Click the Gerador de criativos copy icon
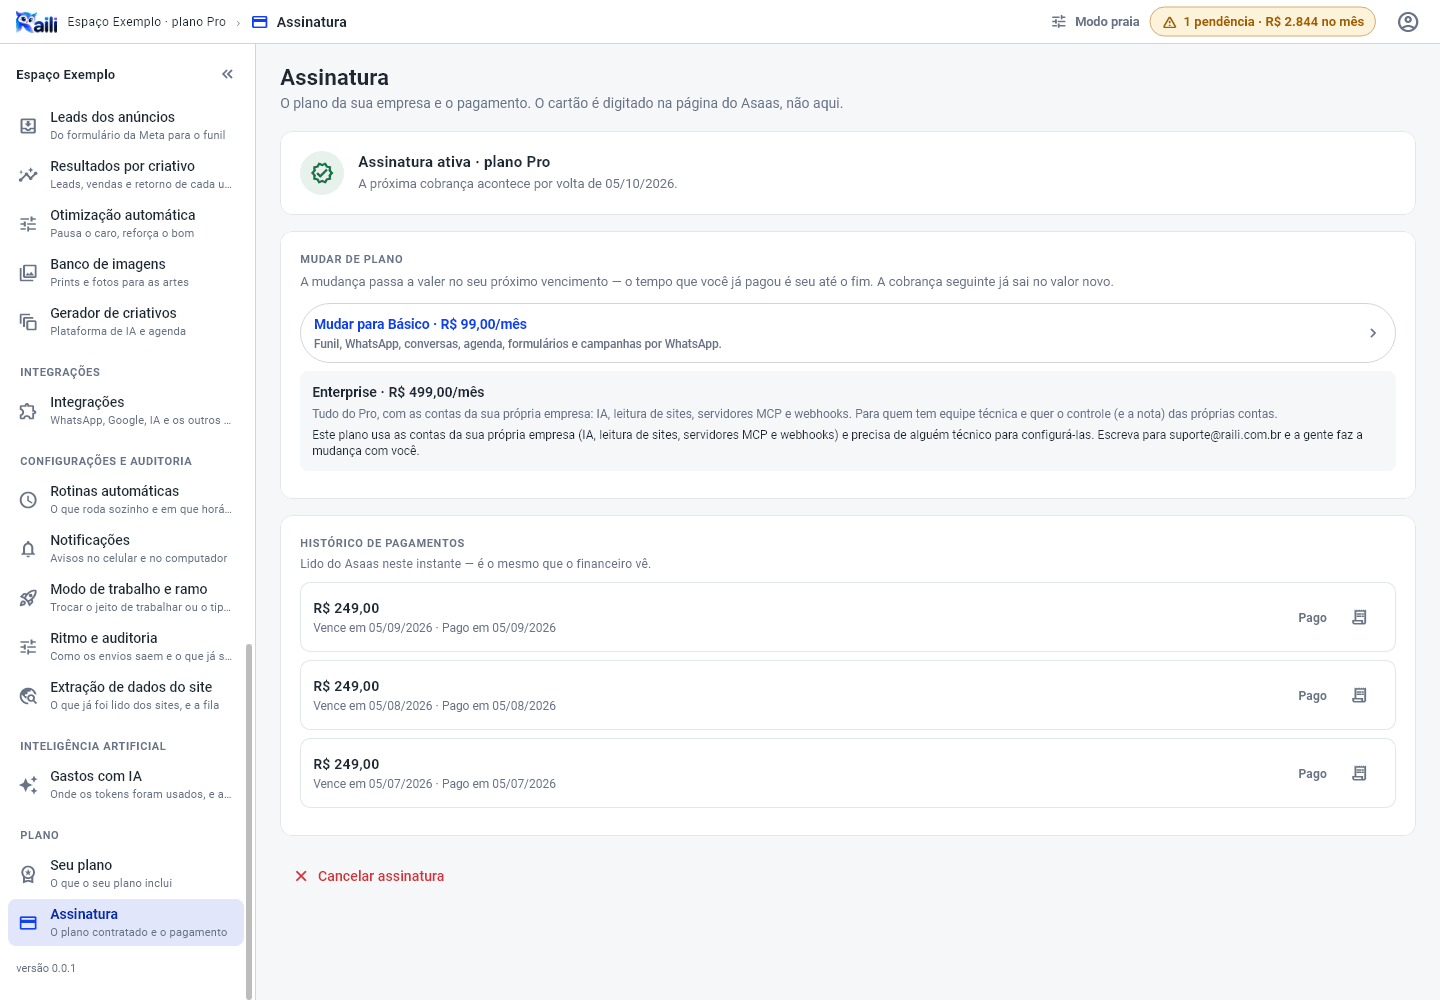The width and height of the screenshot is (1440, 1000). pyautogui.click(x=28, y=322)
